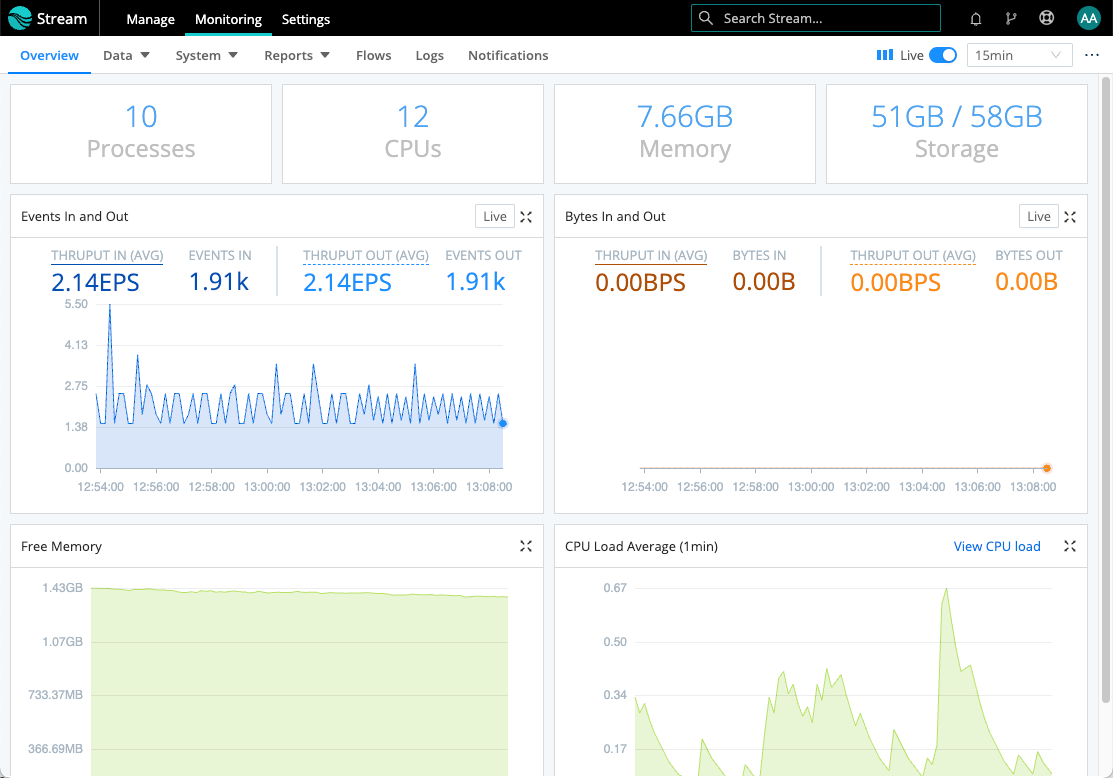
Task: Open the notifications bell icon
Action: [x=975, y=18]
